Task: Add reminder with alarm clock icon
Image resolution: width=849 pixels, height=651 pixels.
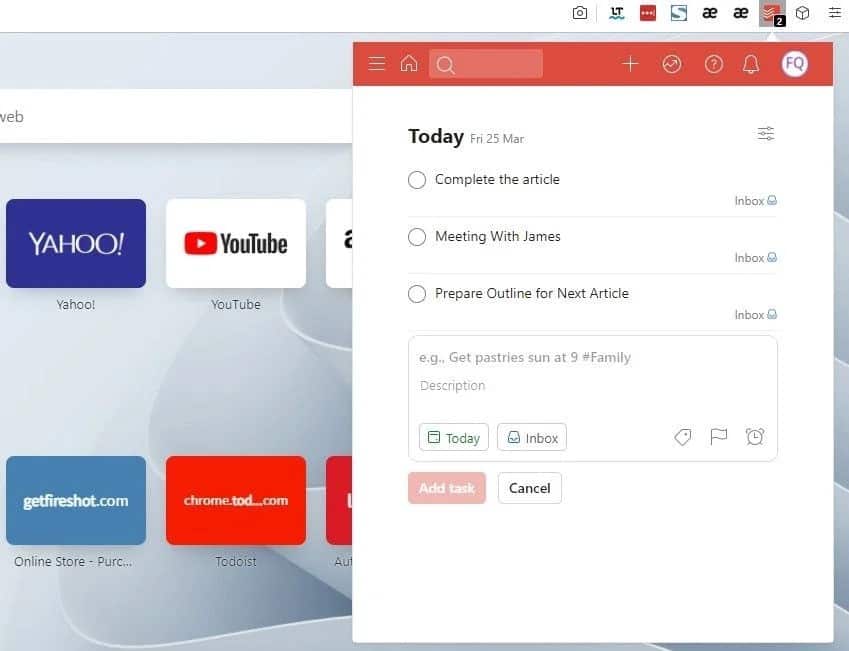Action: pyautogui.click(x=755, y=437)
